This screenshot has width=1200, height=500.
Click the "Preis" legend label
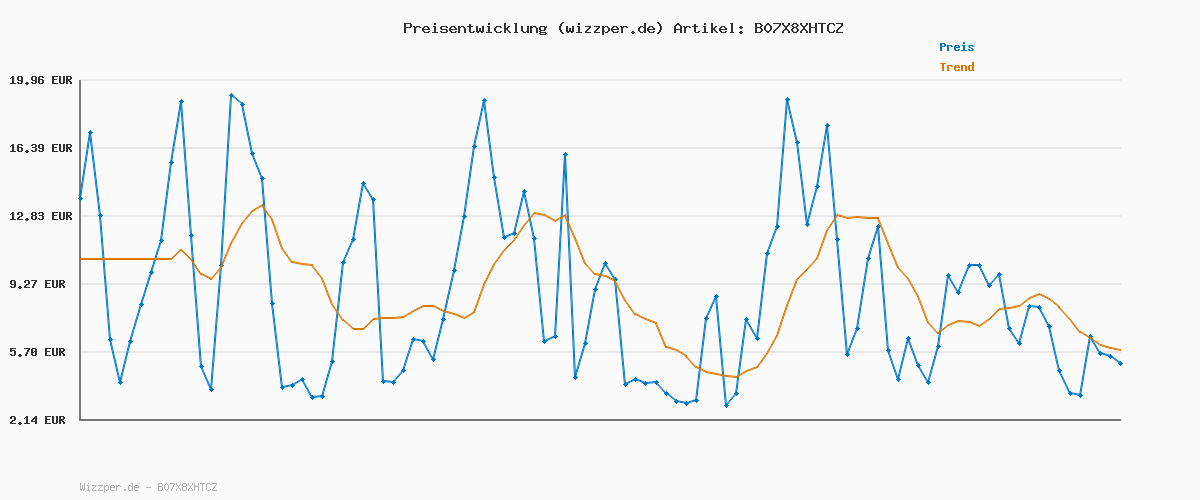point(956,47)
